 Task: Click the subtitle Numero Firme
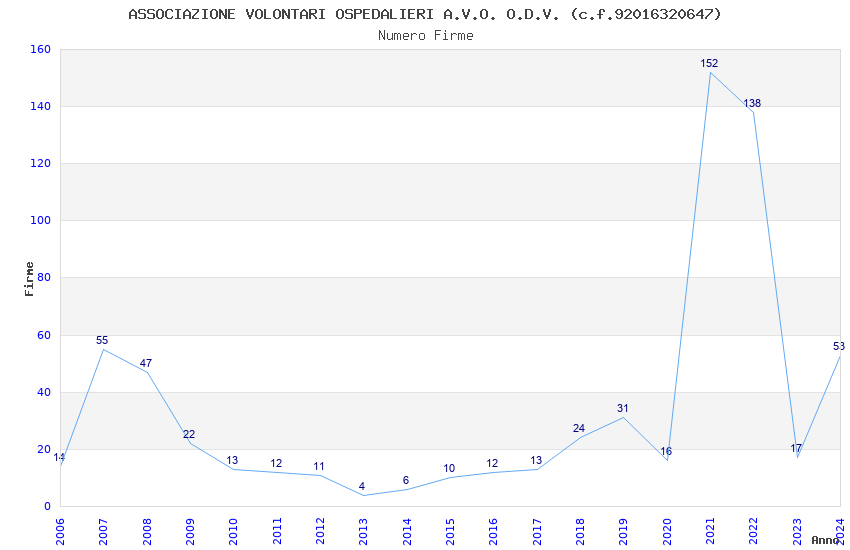pyautogui.click(x=426, y=36)
